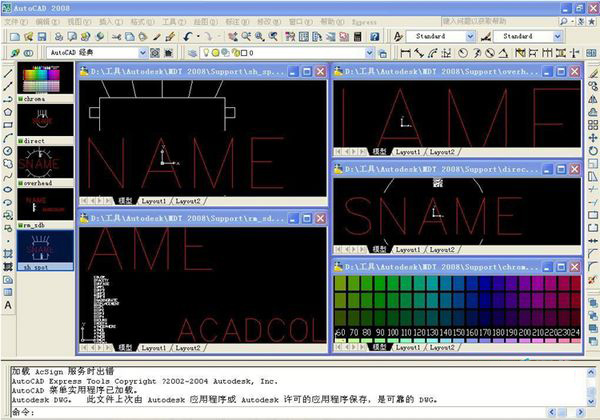This screenshot has width=600, height=420.
Task: Expand the layer list dropdown arrow
Action: [369, 53]
